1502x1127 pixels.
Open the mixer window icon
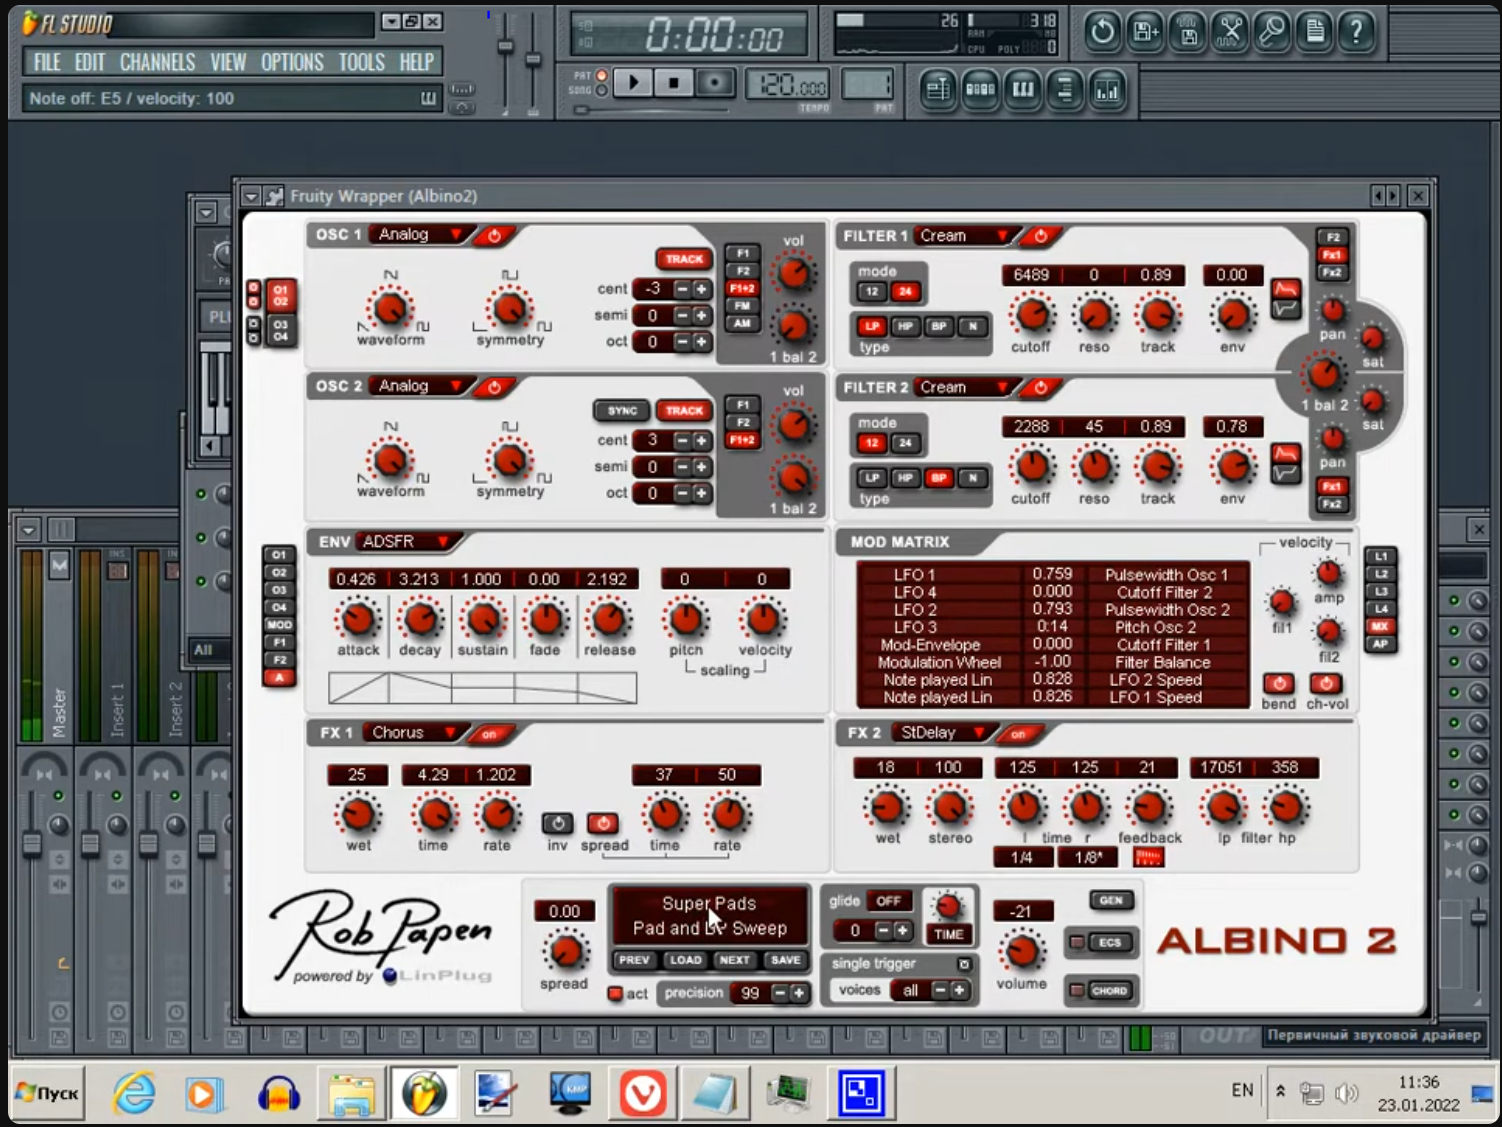pyautogui.click(x=1107, y=91)
